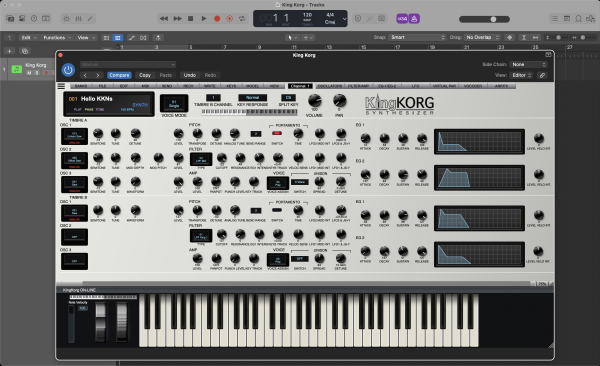Image resolution: width=600 pixels, height=366 pixels.
Task: Open the Functions dropdown in Tracks toolbar
Action: point(57,38)
